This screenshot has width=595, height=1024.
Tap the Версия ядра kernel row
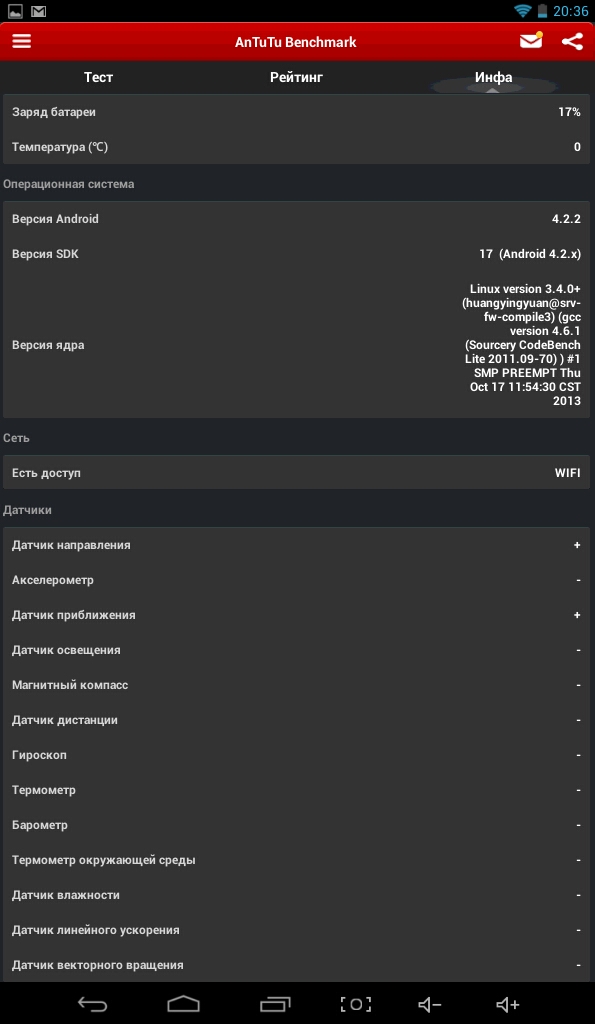tap(297, 344)
